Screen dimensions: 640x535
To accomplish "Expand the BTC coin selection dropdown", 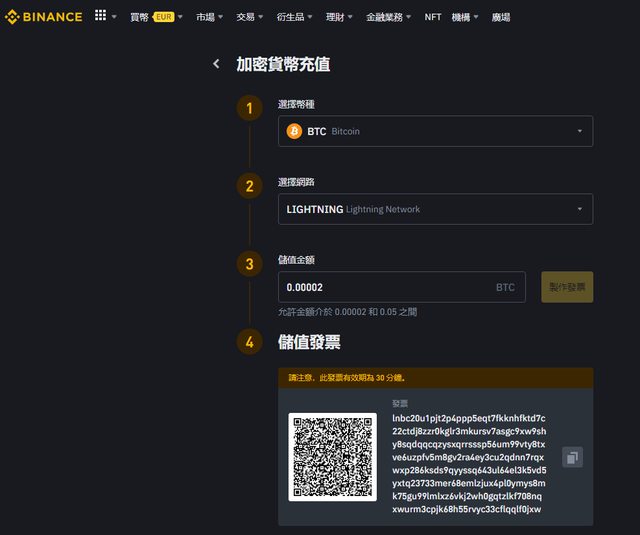I will click(579, 131).
